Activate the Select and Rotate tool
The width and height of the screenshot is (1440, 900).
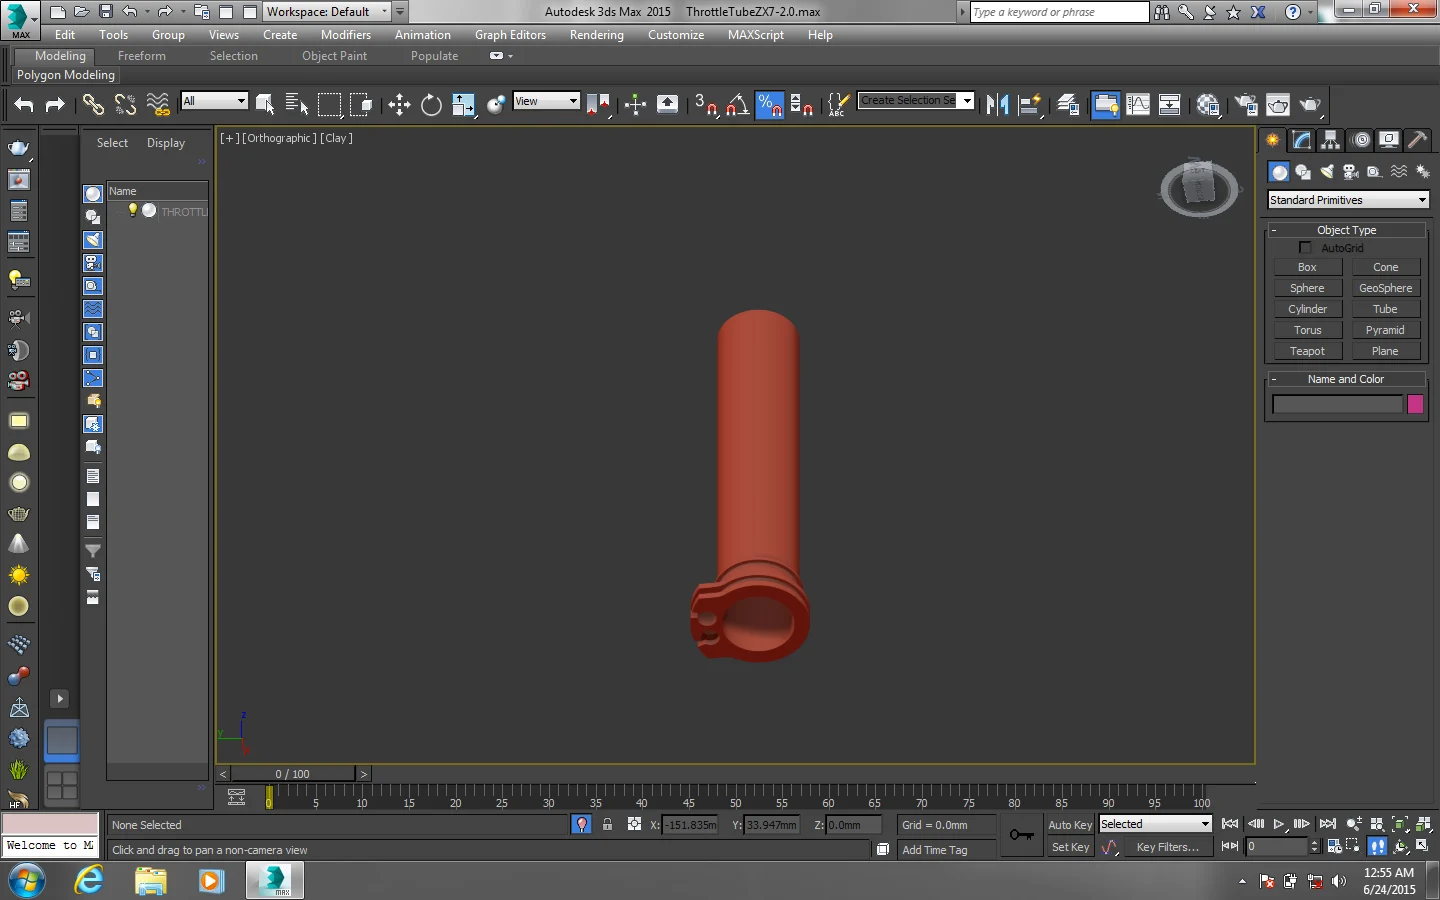pyautogui.click(x=431, y=104)
